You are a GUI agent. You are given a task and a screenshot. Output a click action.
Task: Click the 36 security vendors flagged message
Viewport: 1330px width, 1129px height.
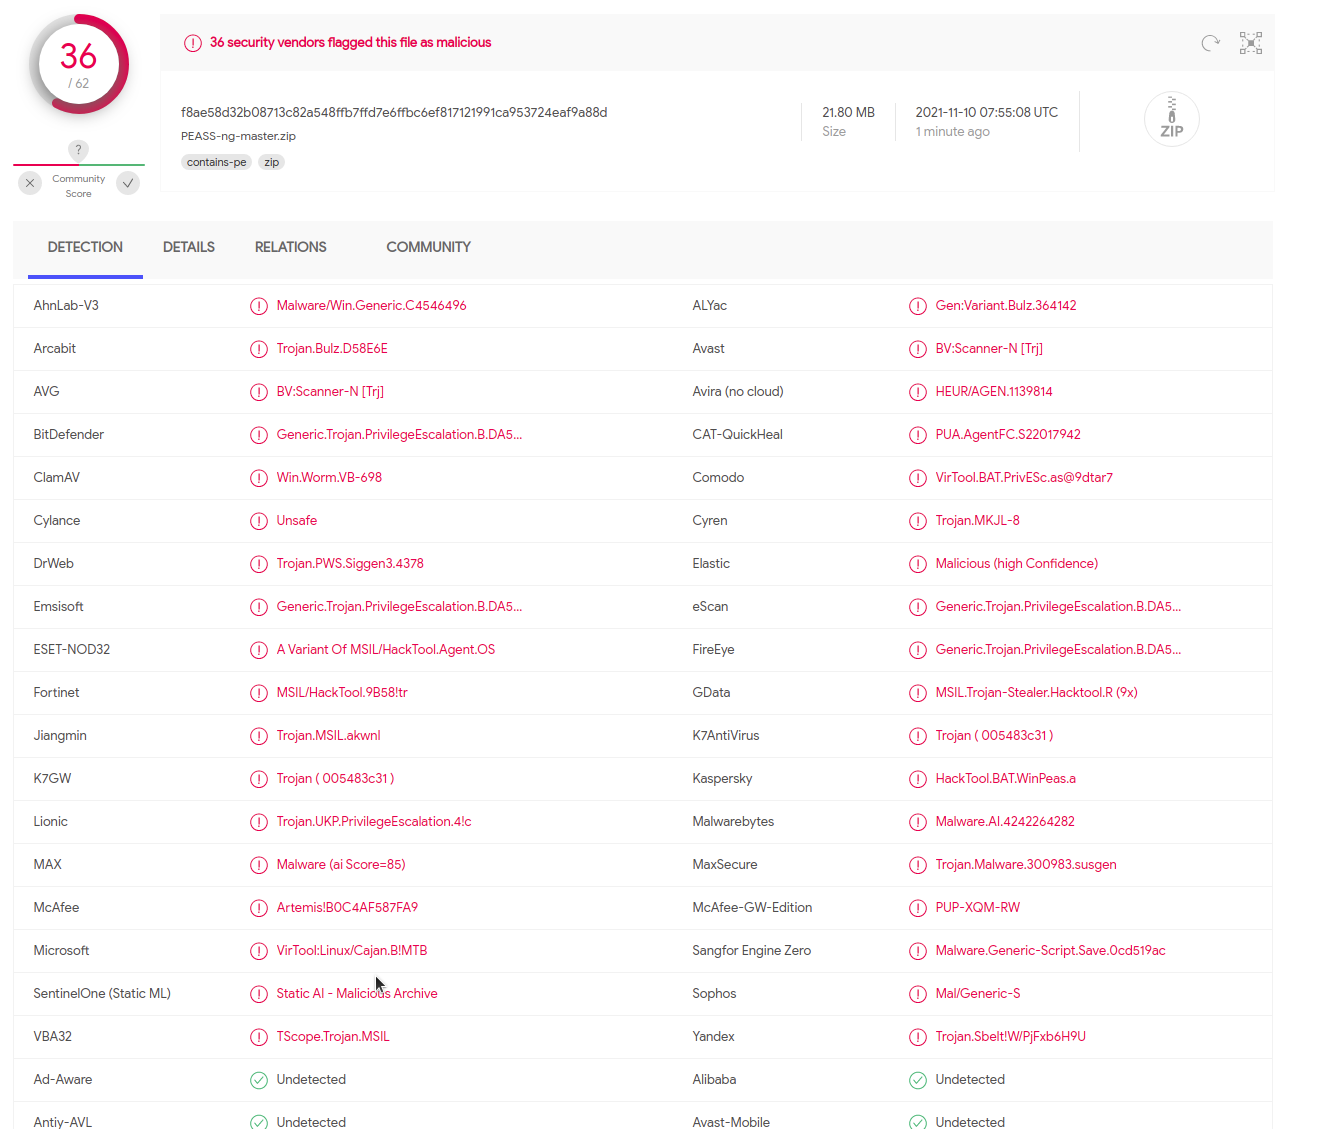click(350, 42)
